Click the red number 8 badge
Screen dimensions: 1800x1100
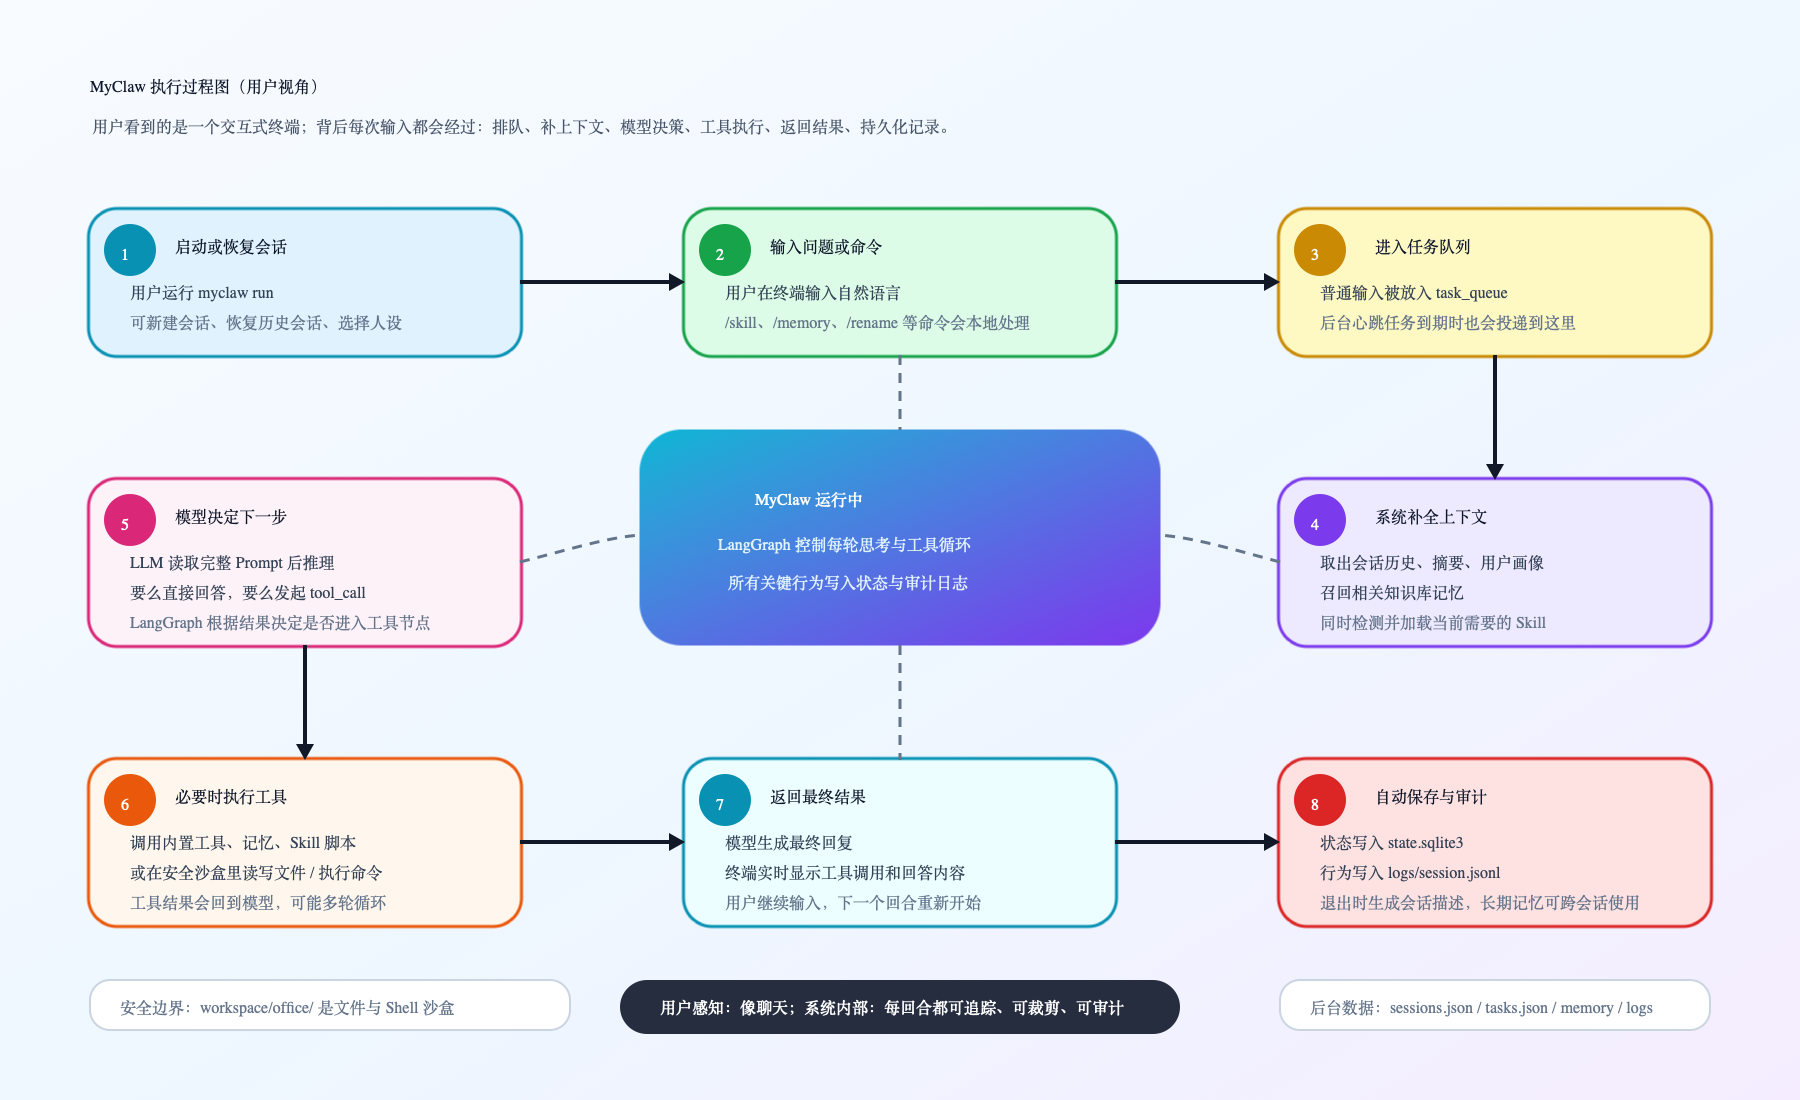pos(1320,800)
